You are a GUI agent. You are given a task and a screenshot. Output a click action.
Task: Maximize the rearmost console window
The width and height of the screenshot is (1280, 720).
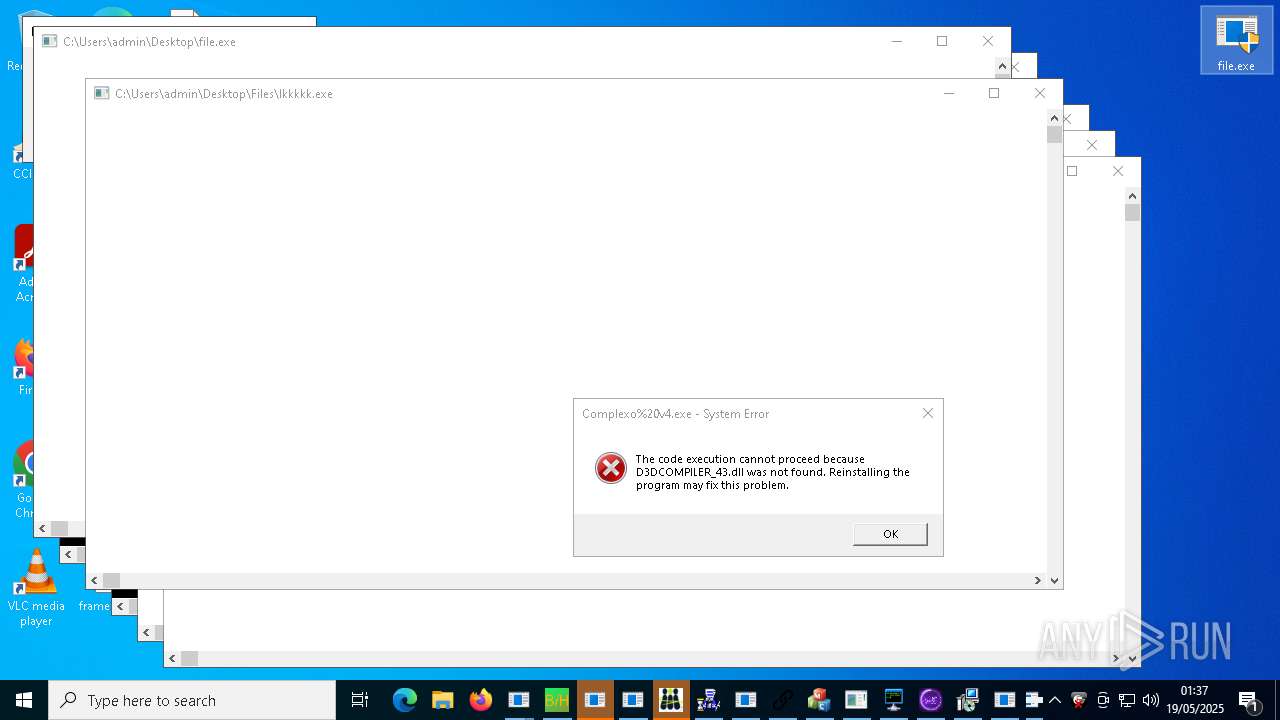[x=1072, y=171]
